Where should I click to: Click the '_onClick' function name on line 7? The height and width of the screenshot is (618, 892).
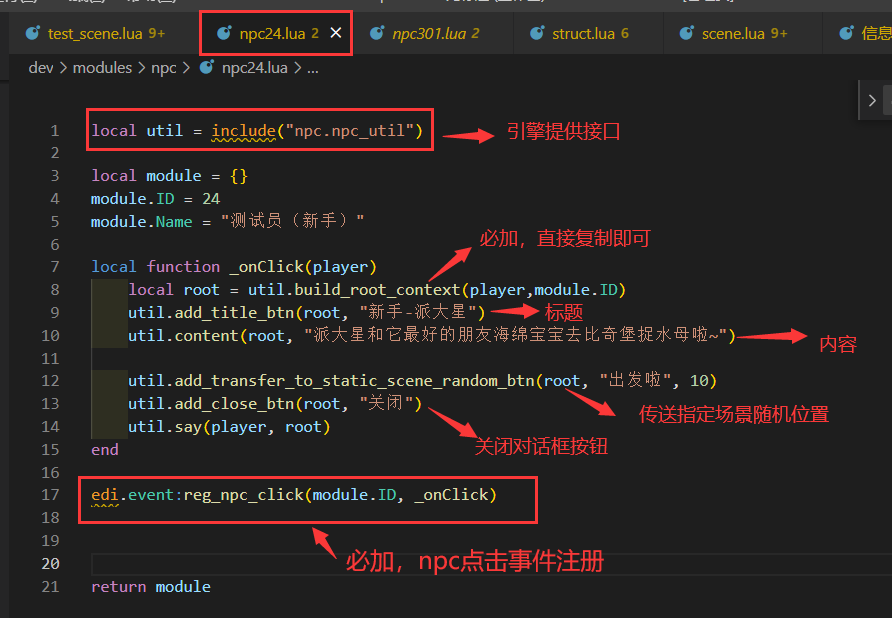(265, 267)
